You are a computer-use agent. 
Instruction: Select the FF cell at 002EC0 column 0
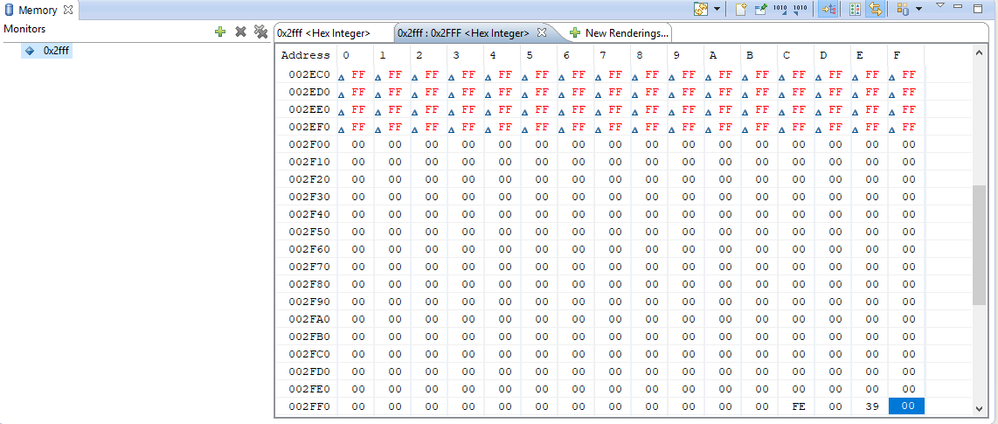click(x=355, y=74)
